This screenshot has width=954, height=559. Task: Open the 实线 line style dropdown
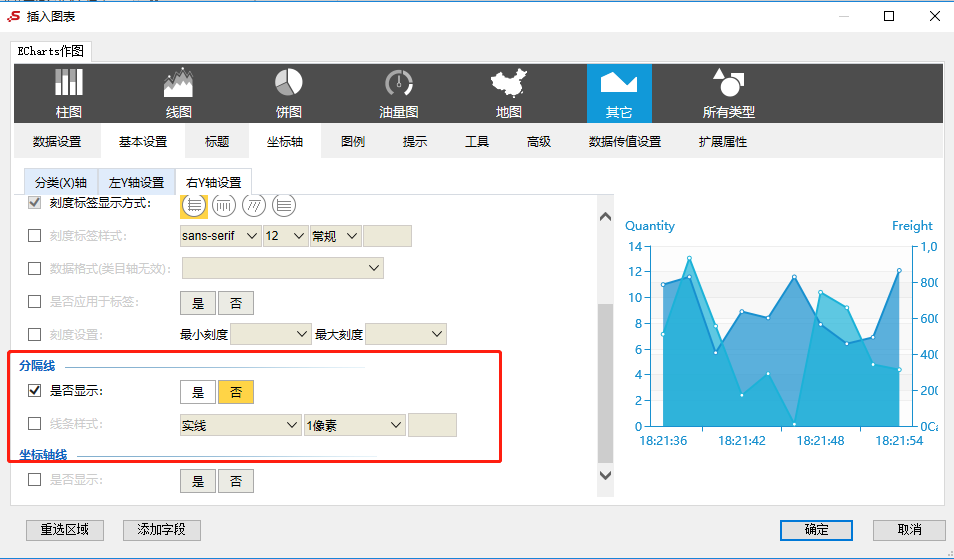pyautogui.click(x=241, y=425)
